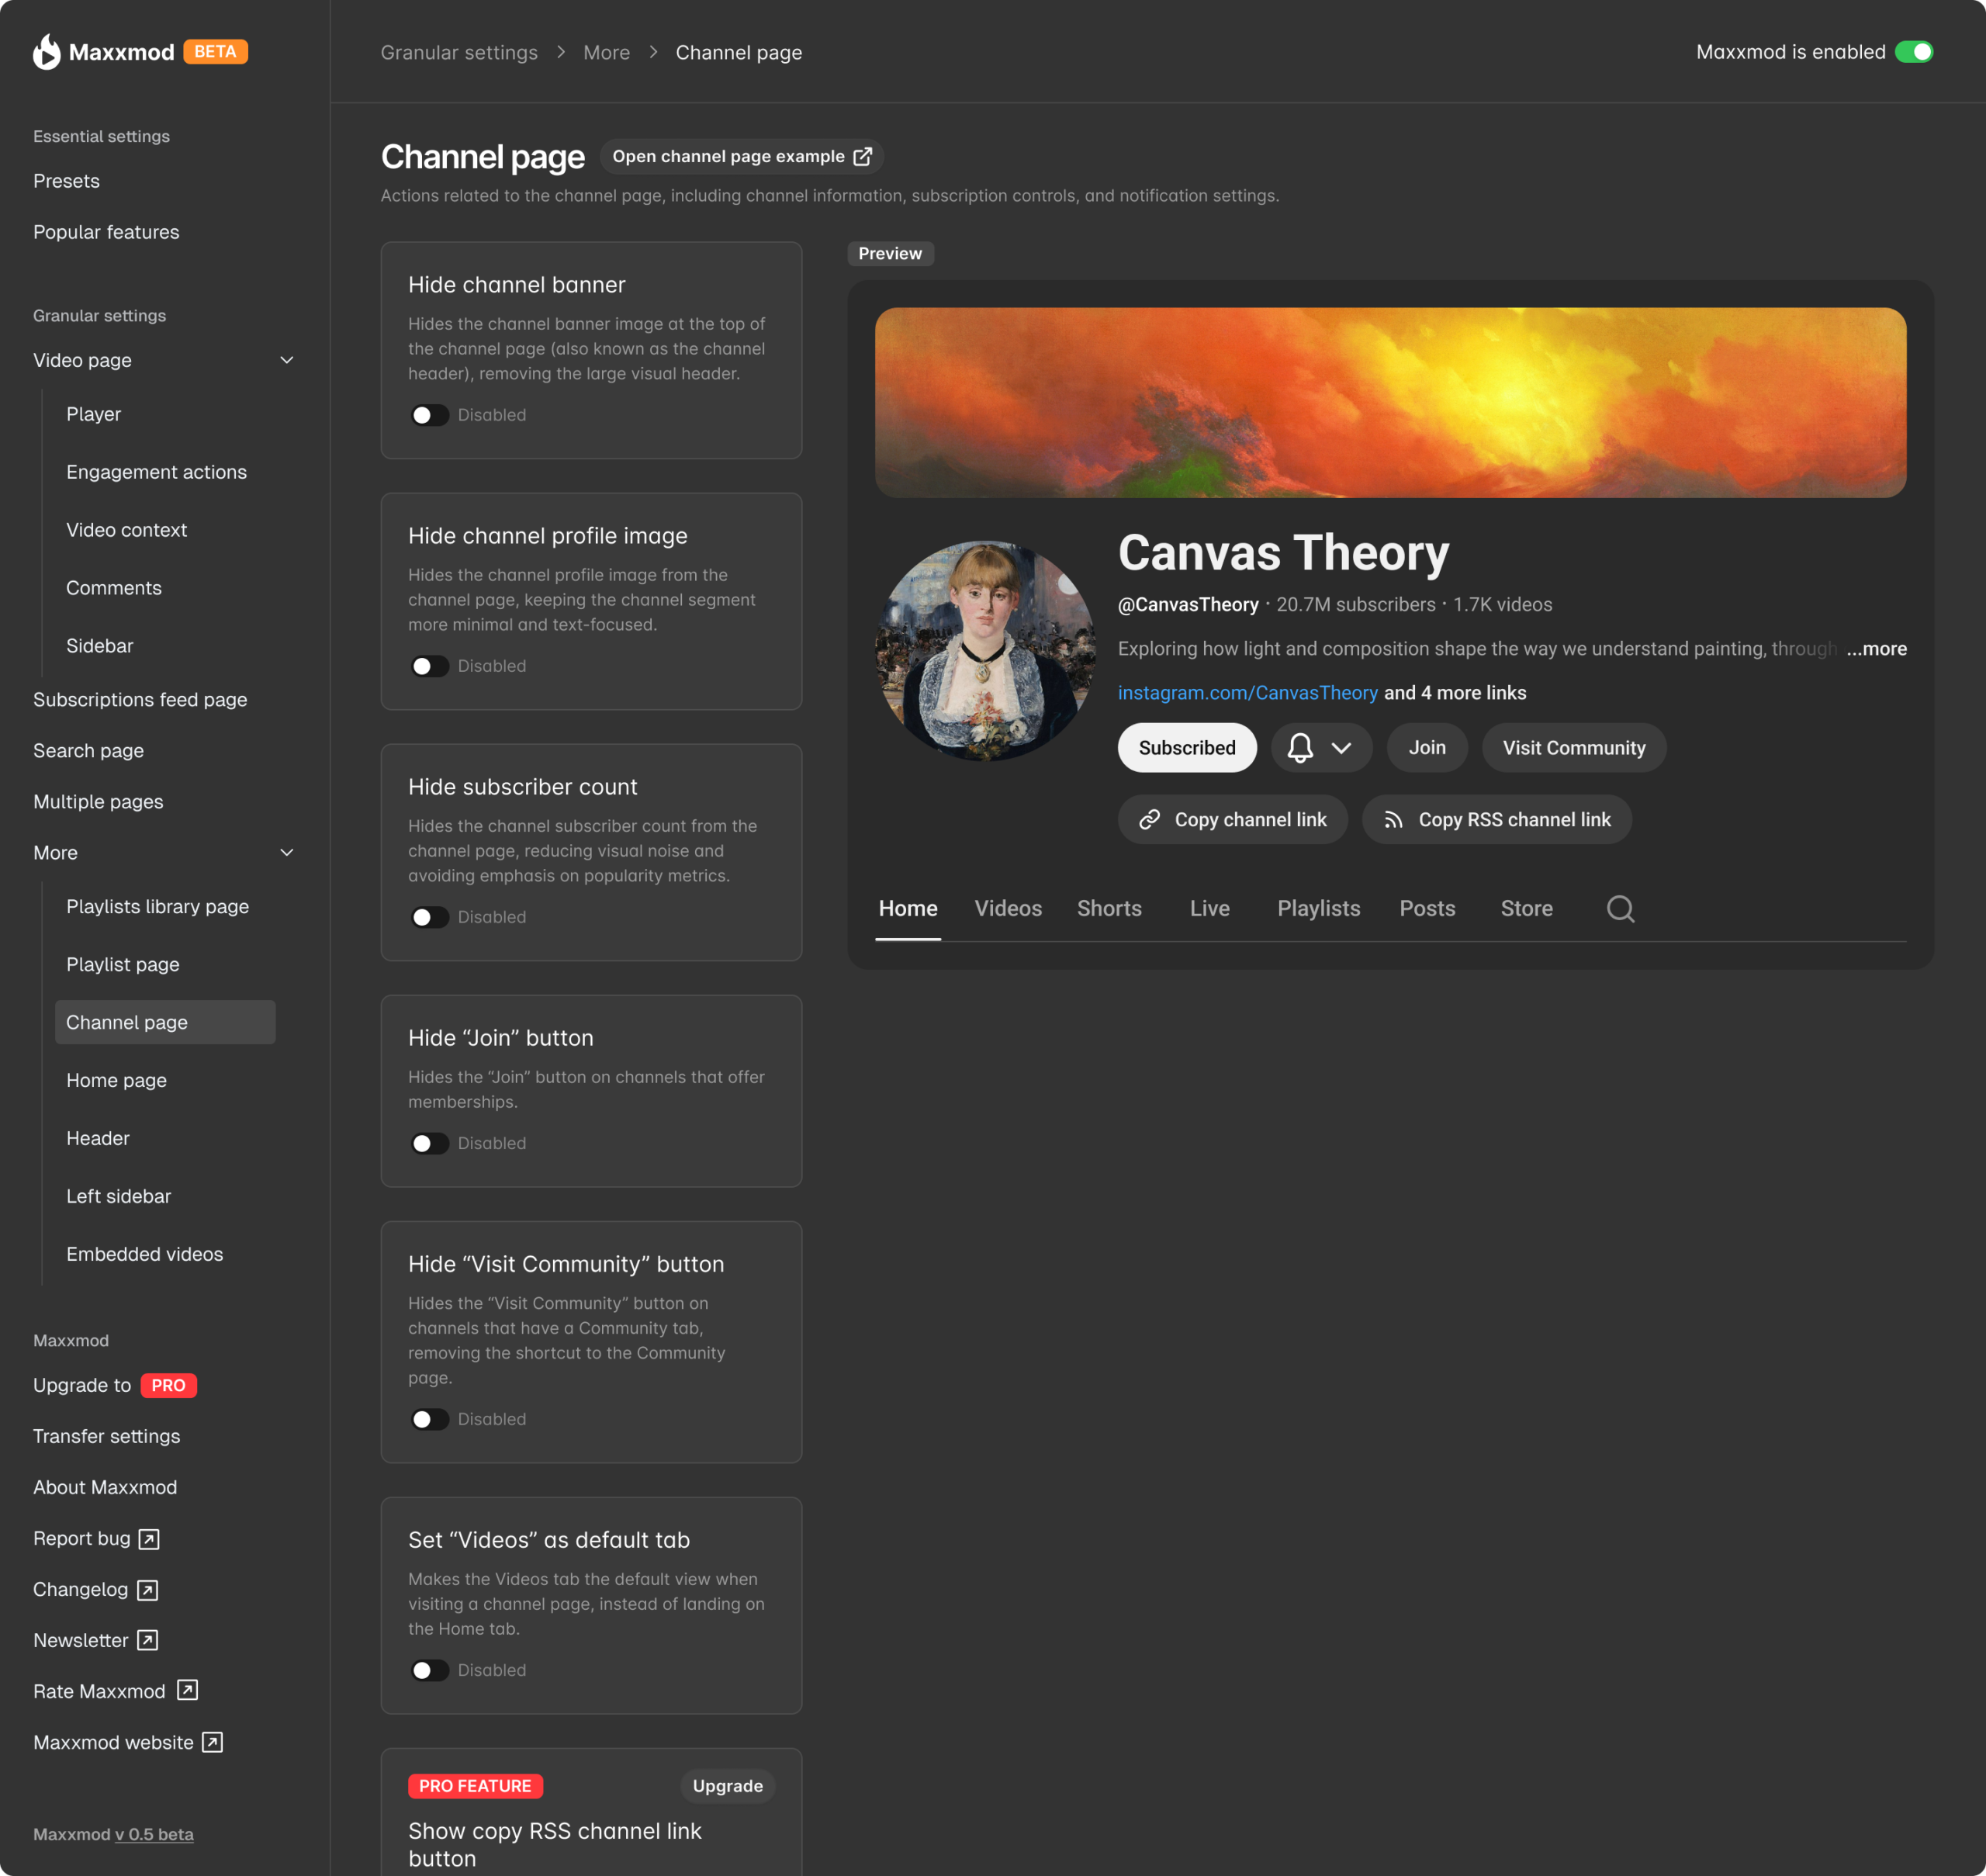Image resolution: width=1986 pixels, height=1876 pixels.
Task: Open the notification bell dropdown chevron
Action: click(1341, 748)
